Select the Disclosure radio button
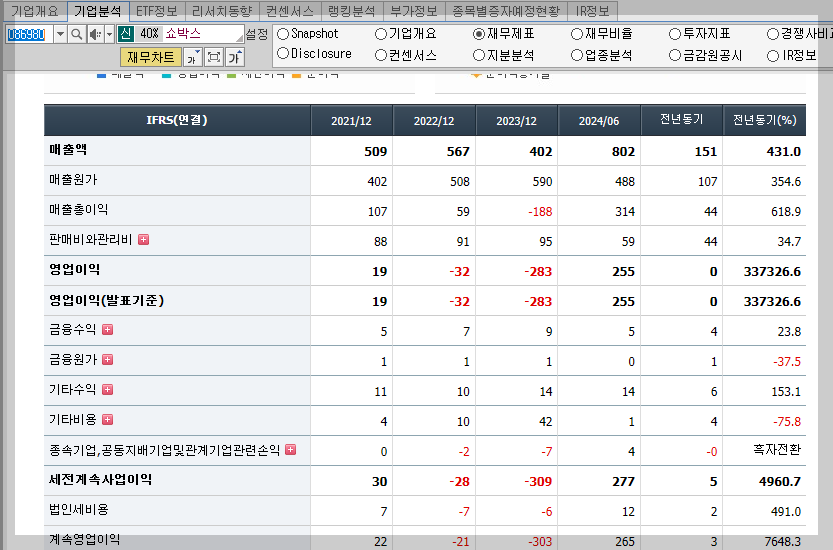This screenshot has width=833, height=550. click(x=283, y=54)
